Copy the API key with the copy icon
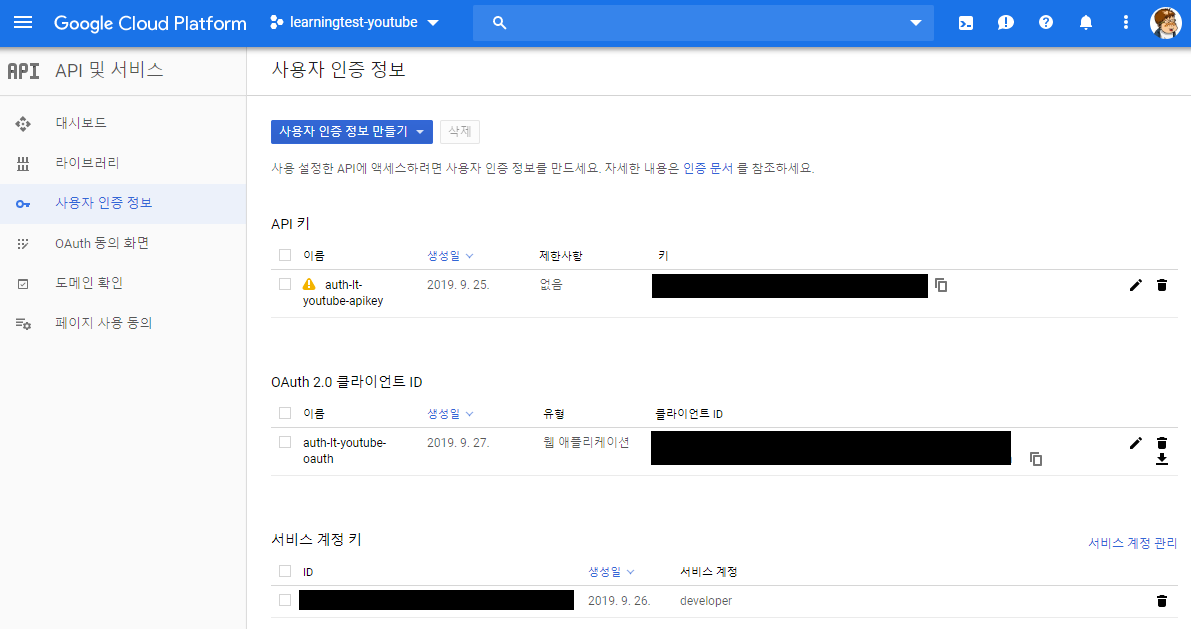The image size is (1191, 629). tap(941, 286)
